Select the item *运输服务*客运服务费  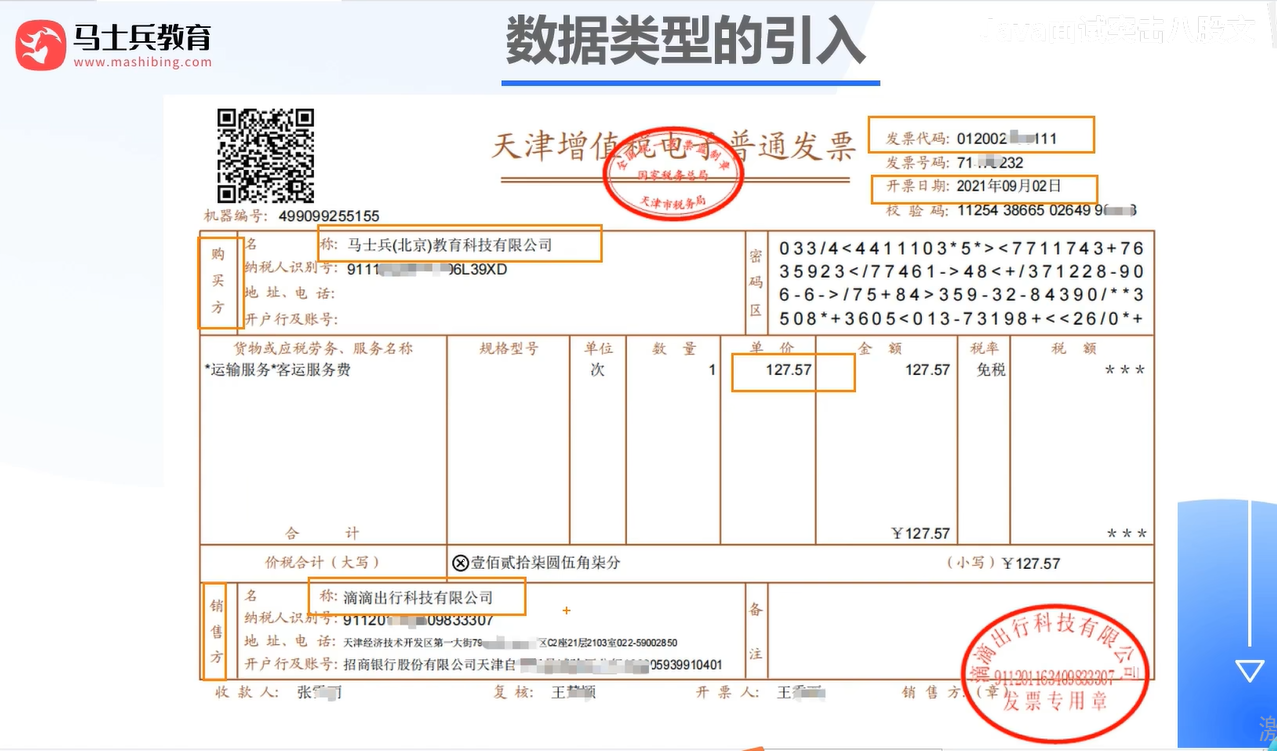coord(278,370)
